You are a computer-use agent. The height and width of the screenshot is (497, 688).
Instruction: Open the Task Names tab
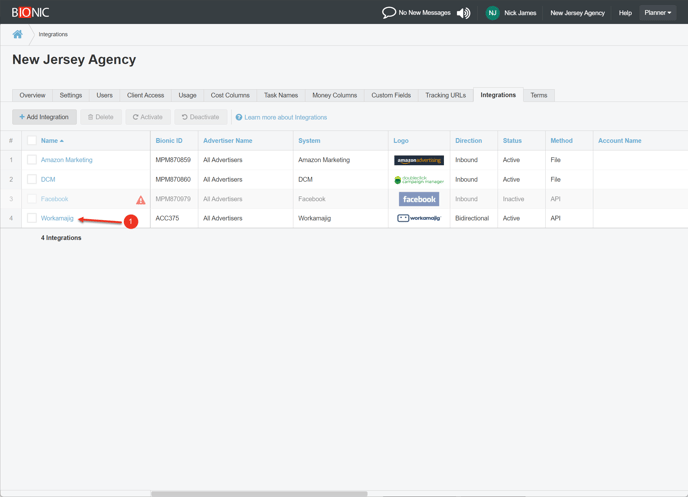click(281, 95)
